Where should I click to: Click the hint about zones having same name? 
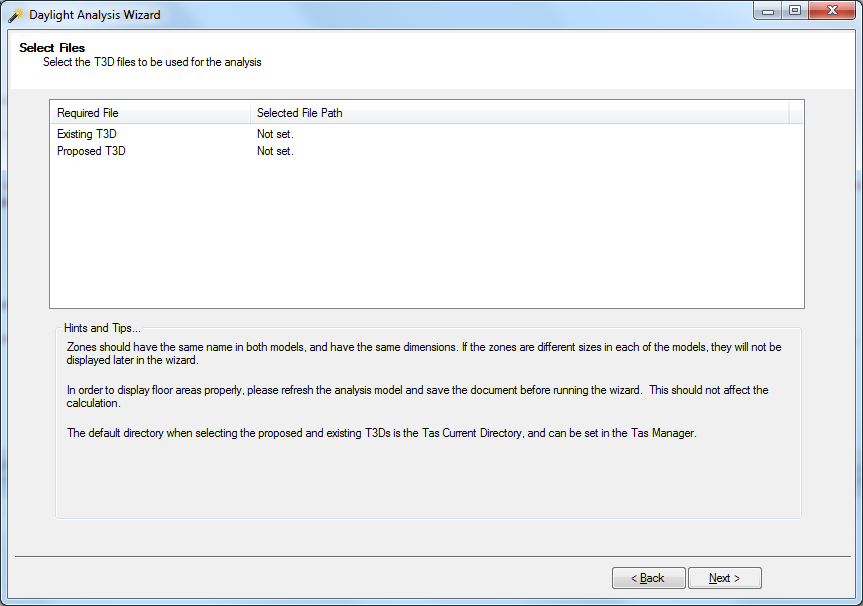click(424, 353)
